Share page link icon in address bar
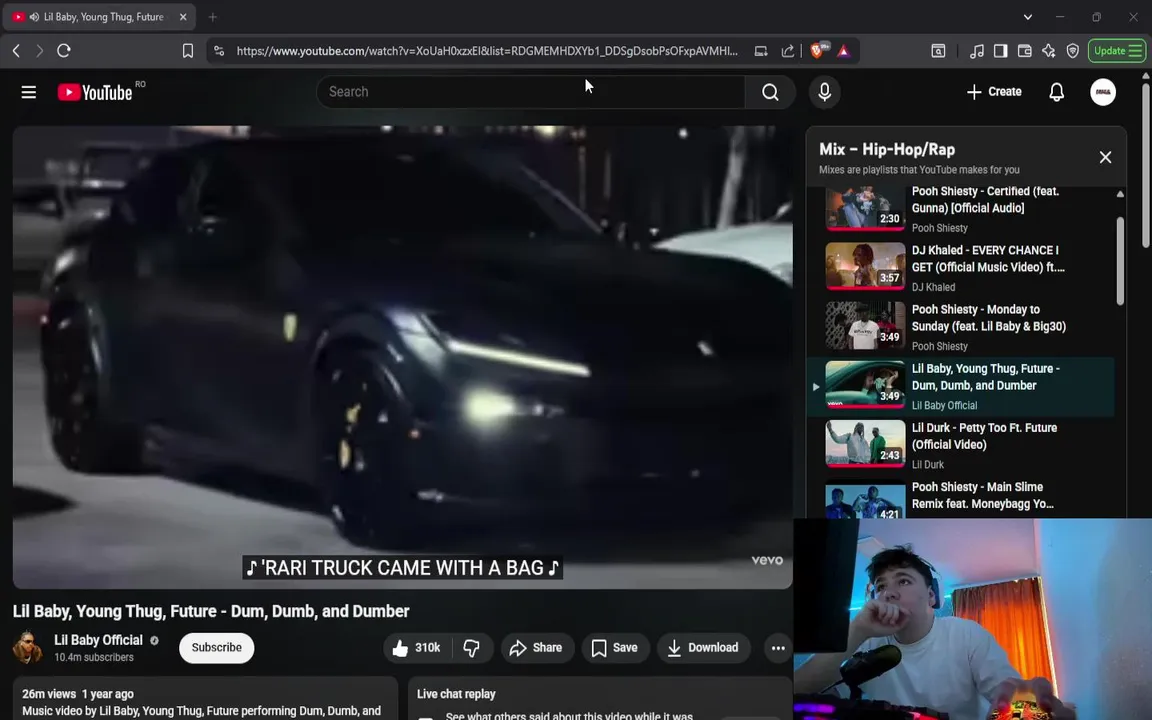 (788, 51)
